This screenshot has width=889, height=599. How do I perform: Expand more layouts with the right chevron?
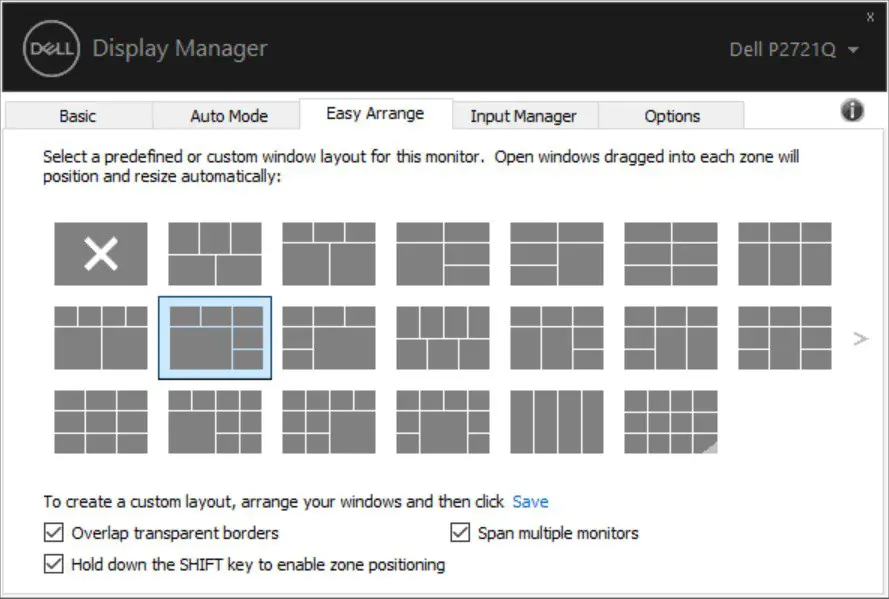(860, 338)
